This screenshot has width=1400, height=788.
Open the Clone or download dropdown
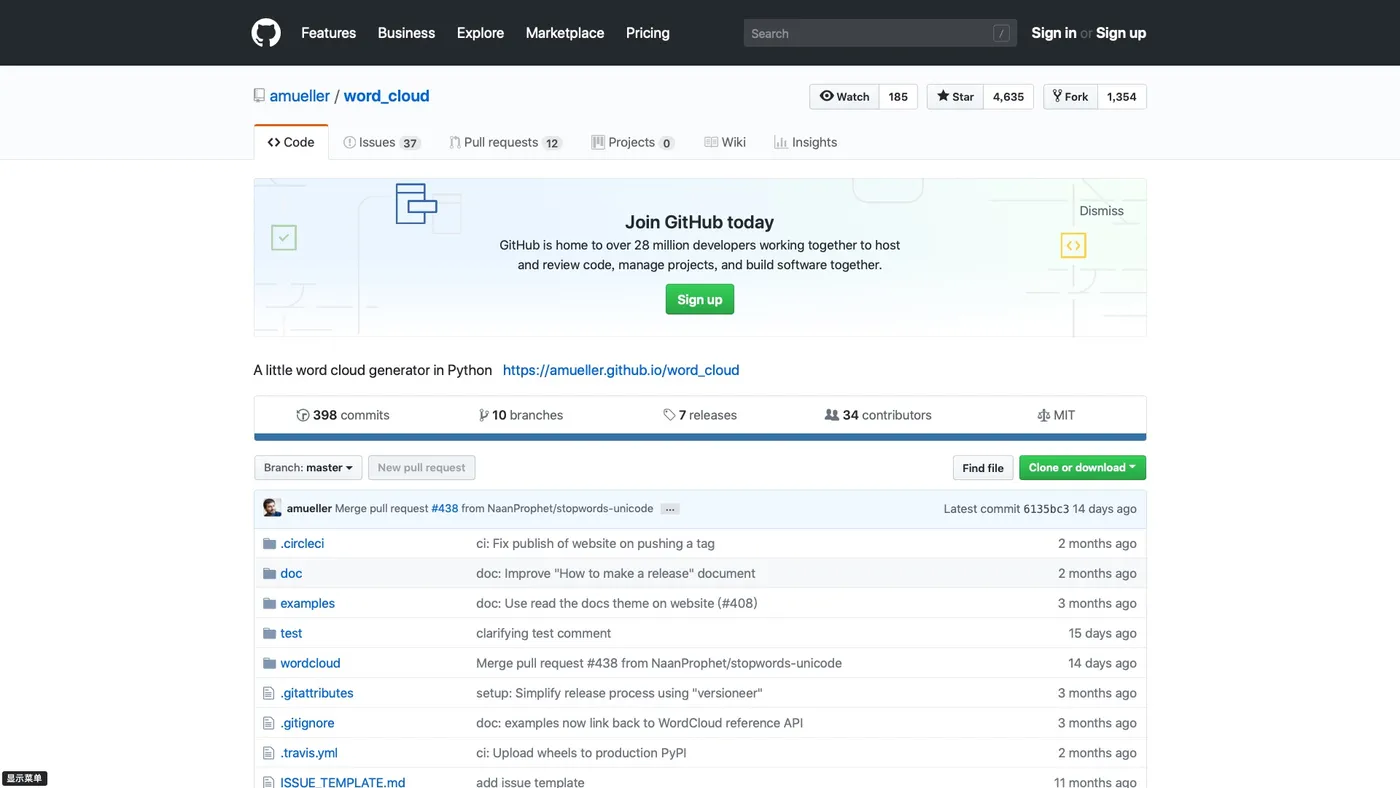tap(1082, 468)
